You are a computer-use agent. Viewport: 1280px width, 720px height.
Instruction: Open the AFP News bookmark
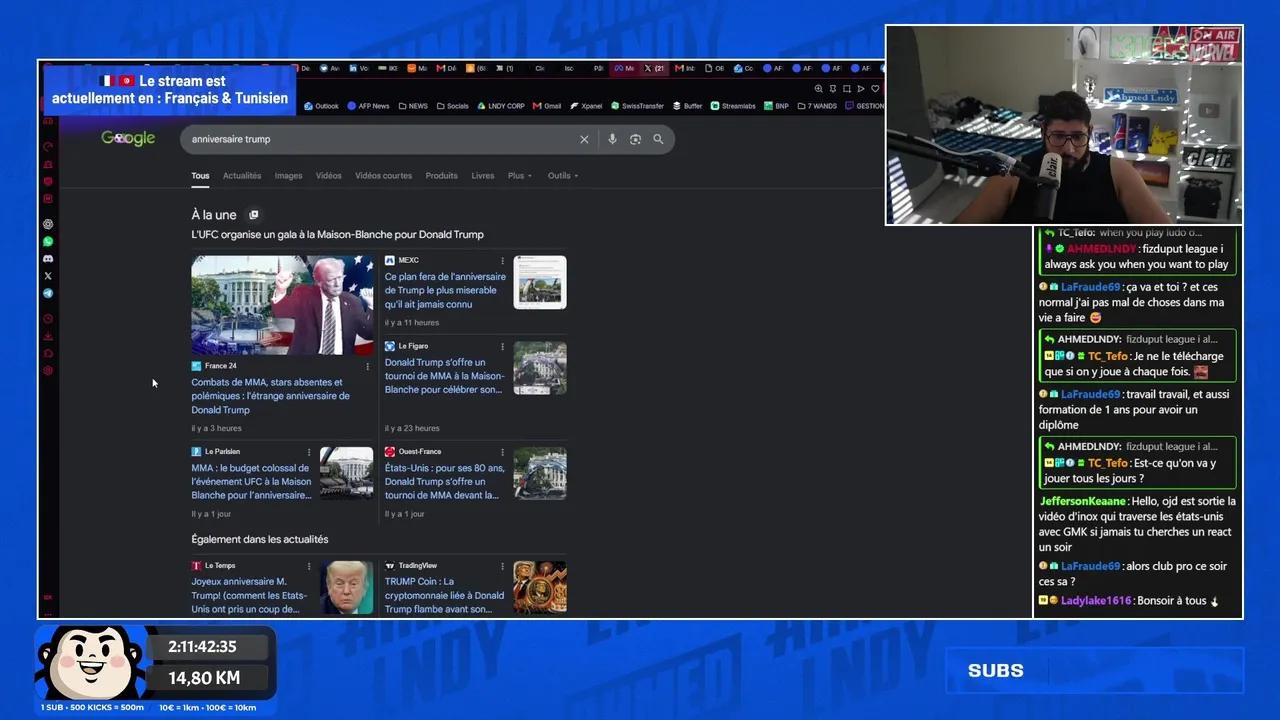pos(368,106)
